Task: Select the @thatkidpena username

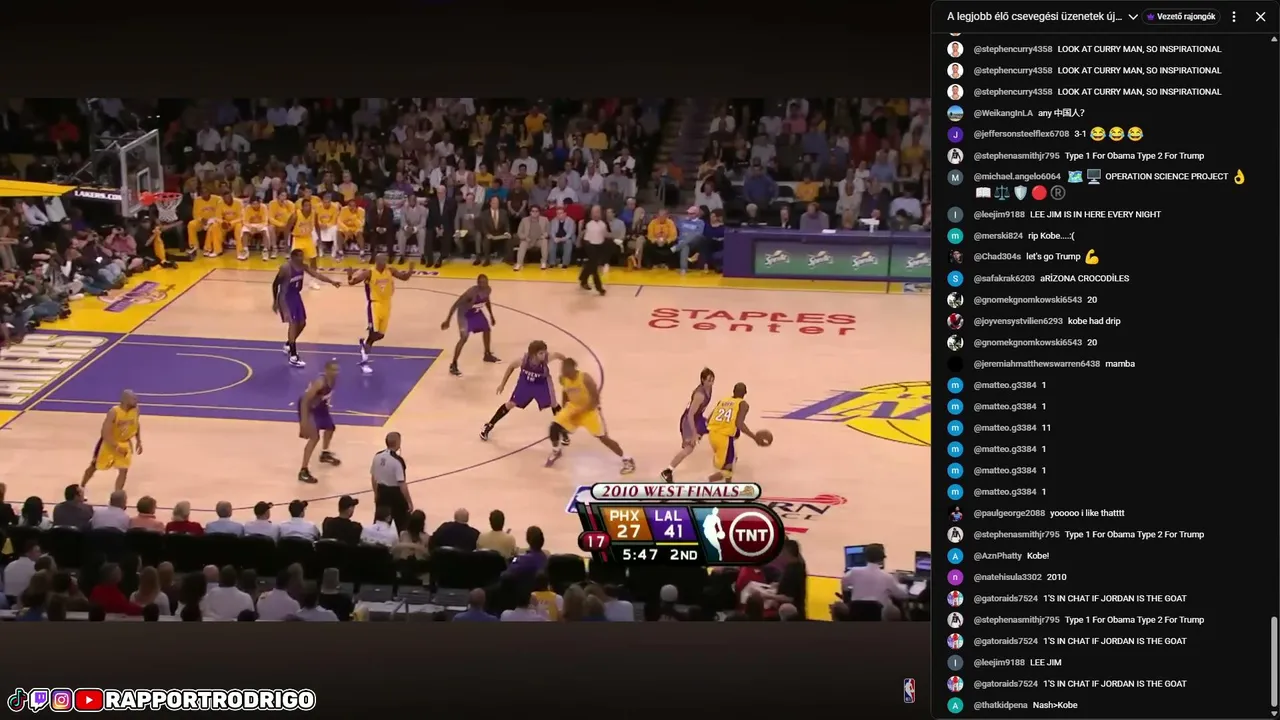Action: point(1000,705)
